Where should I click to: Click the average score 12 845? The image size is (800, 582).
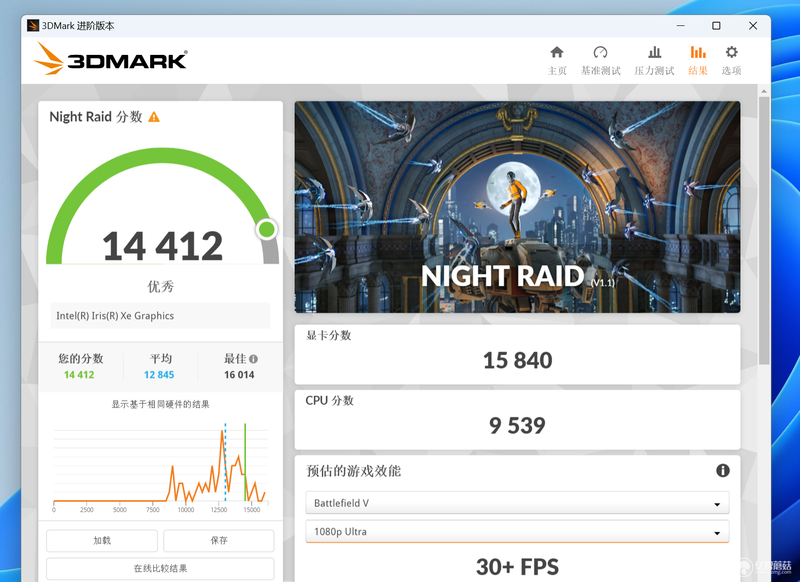click(x=159, y=375)
